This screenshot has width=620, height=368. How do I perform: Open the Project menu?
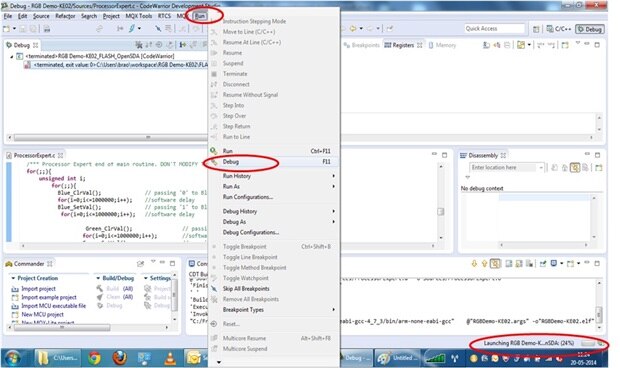pyautogui.click(x=111, y=16)
